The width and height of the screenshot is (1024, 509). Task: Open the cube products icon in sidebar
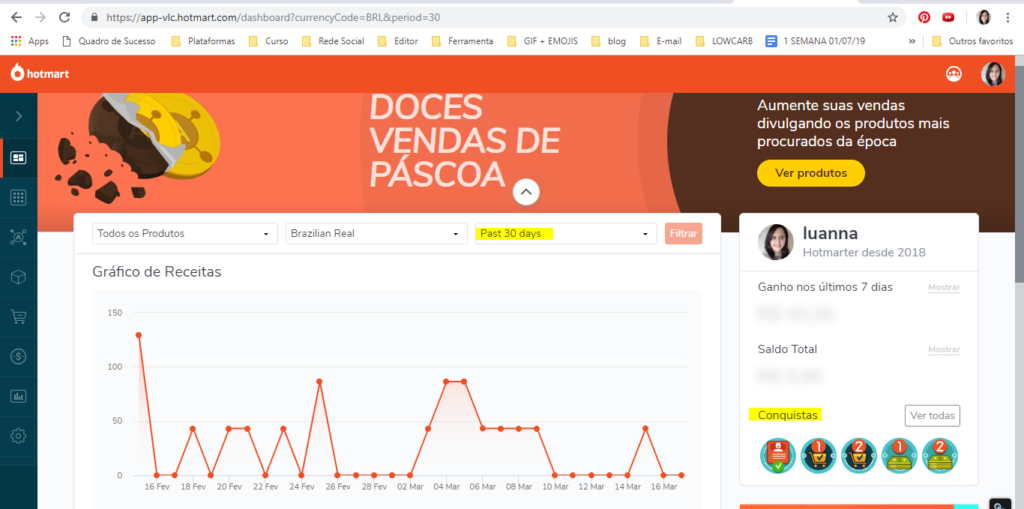(18, 277)
